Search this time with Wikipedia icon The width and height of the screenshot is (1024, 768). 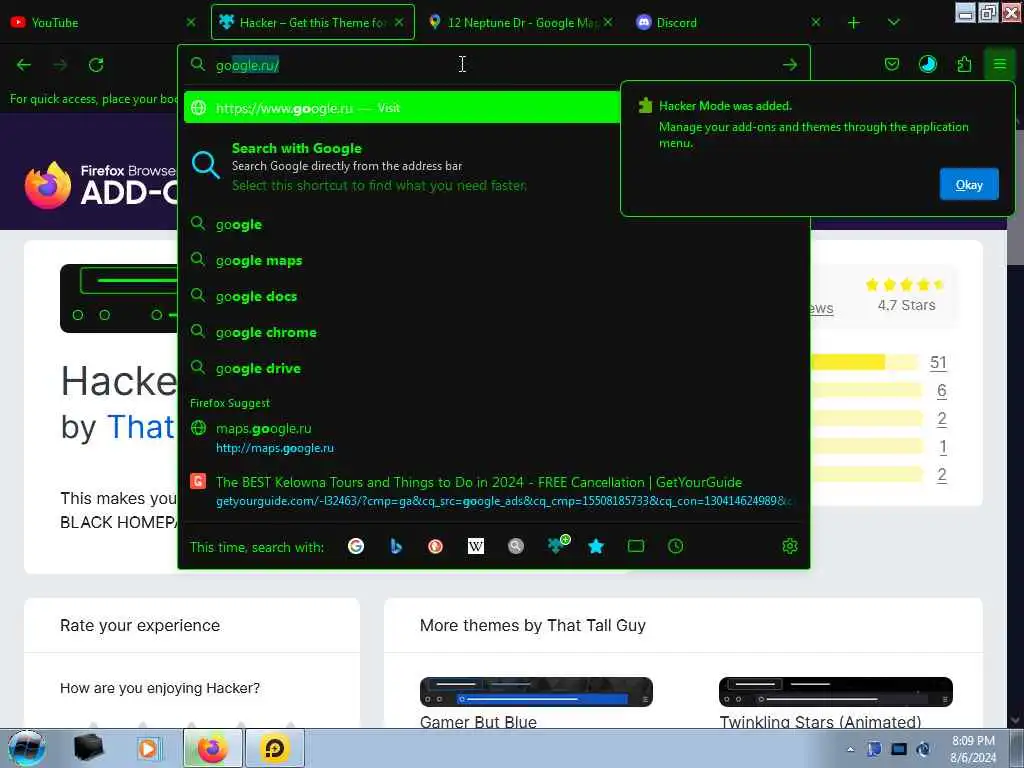[476, 546]
